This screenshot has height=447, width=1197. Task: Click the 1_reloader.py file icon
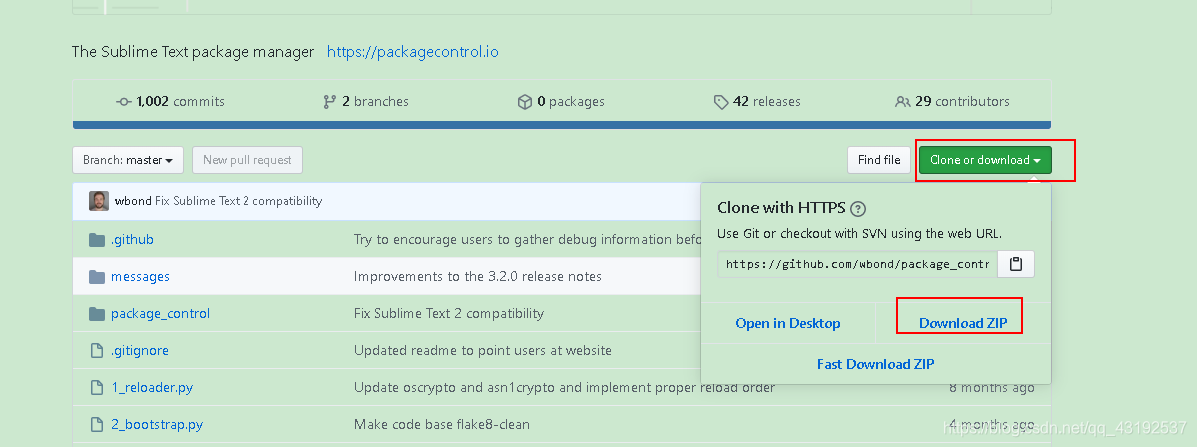(97, 388)
